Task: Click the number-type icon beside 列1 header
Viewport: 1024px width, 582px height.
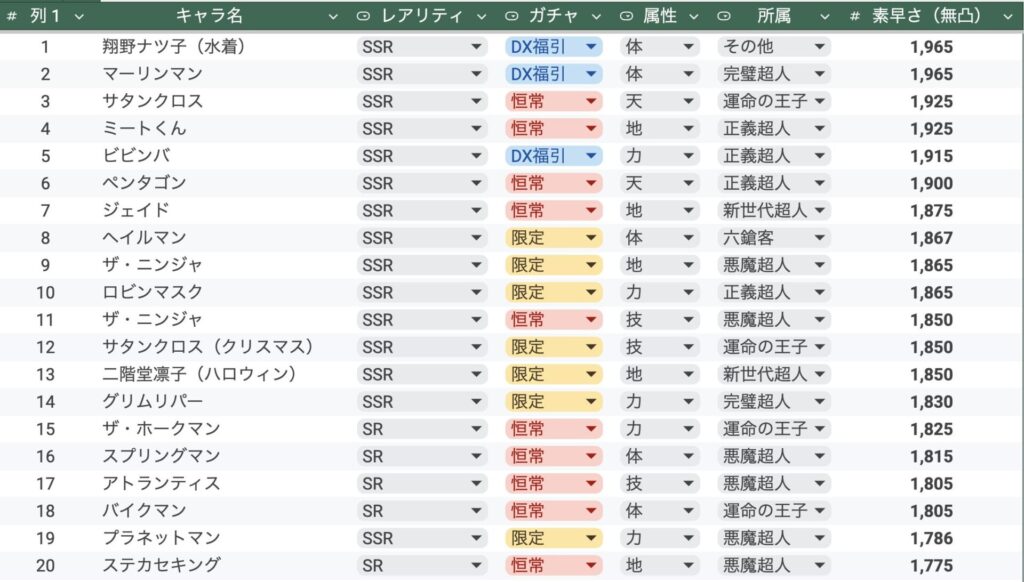Action: 12,17
